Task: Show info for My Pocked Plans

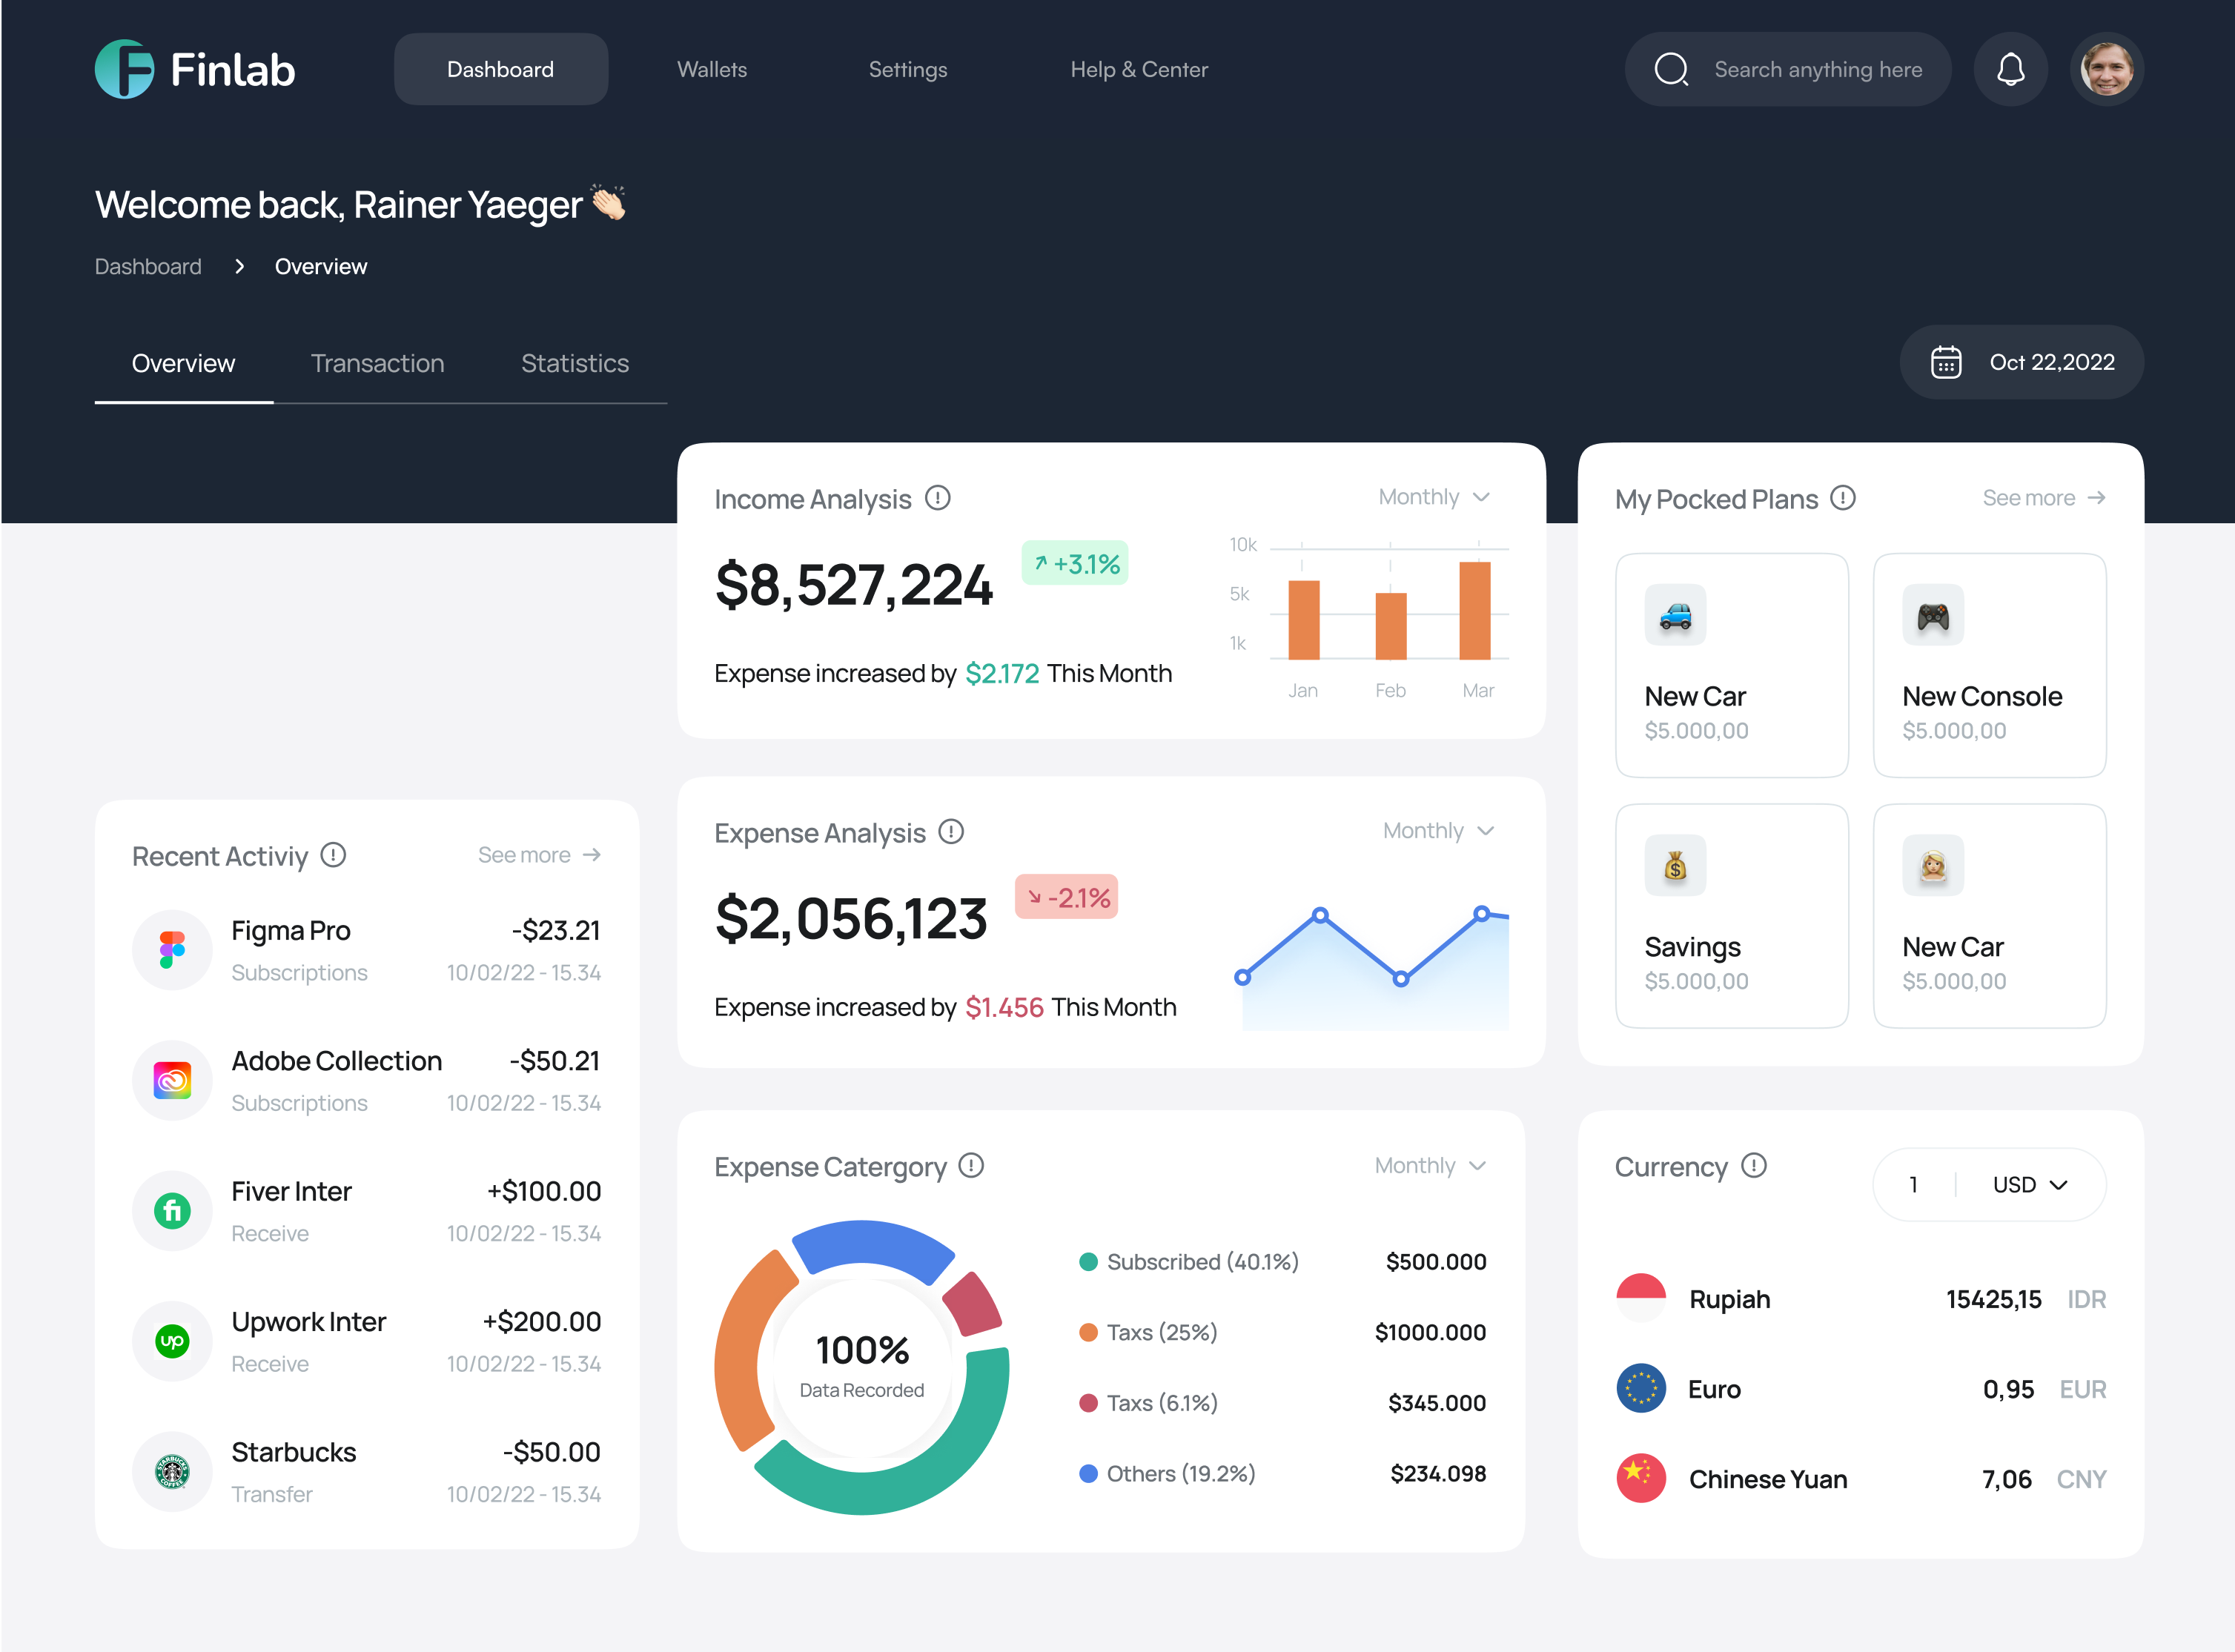Action: [x=1843, y=498]
